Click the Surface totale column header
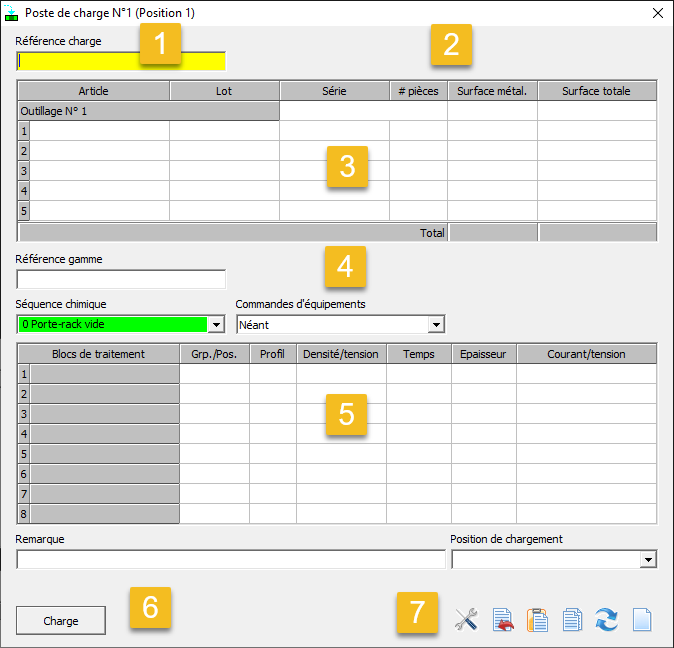The width and height of the screenshot is (674, 648). click(x=596, y=91)
